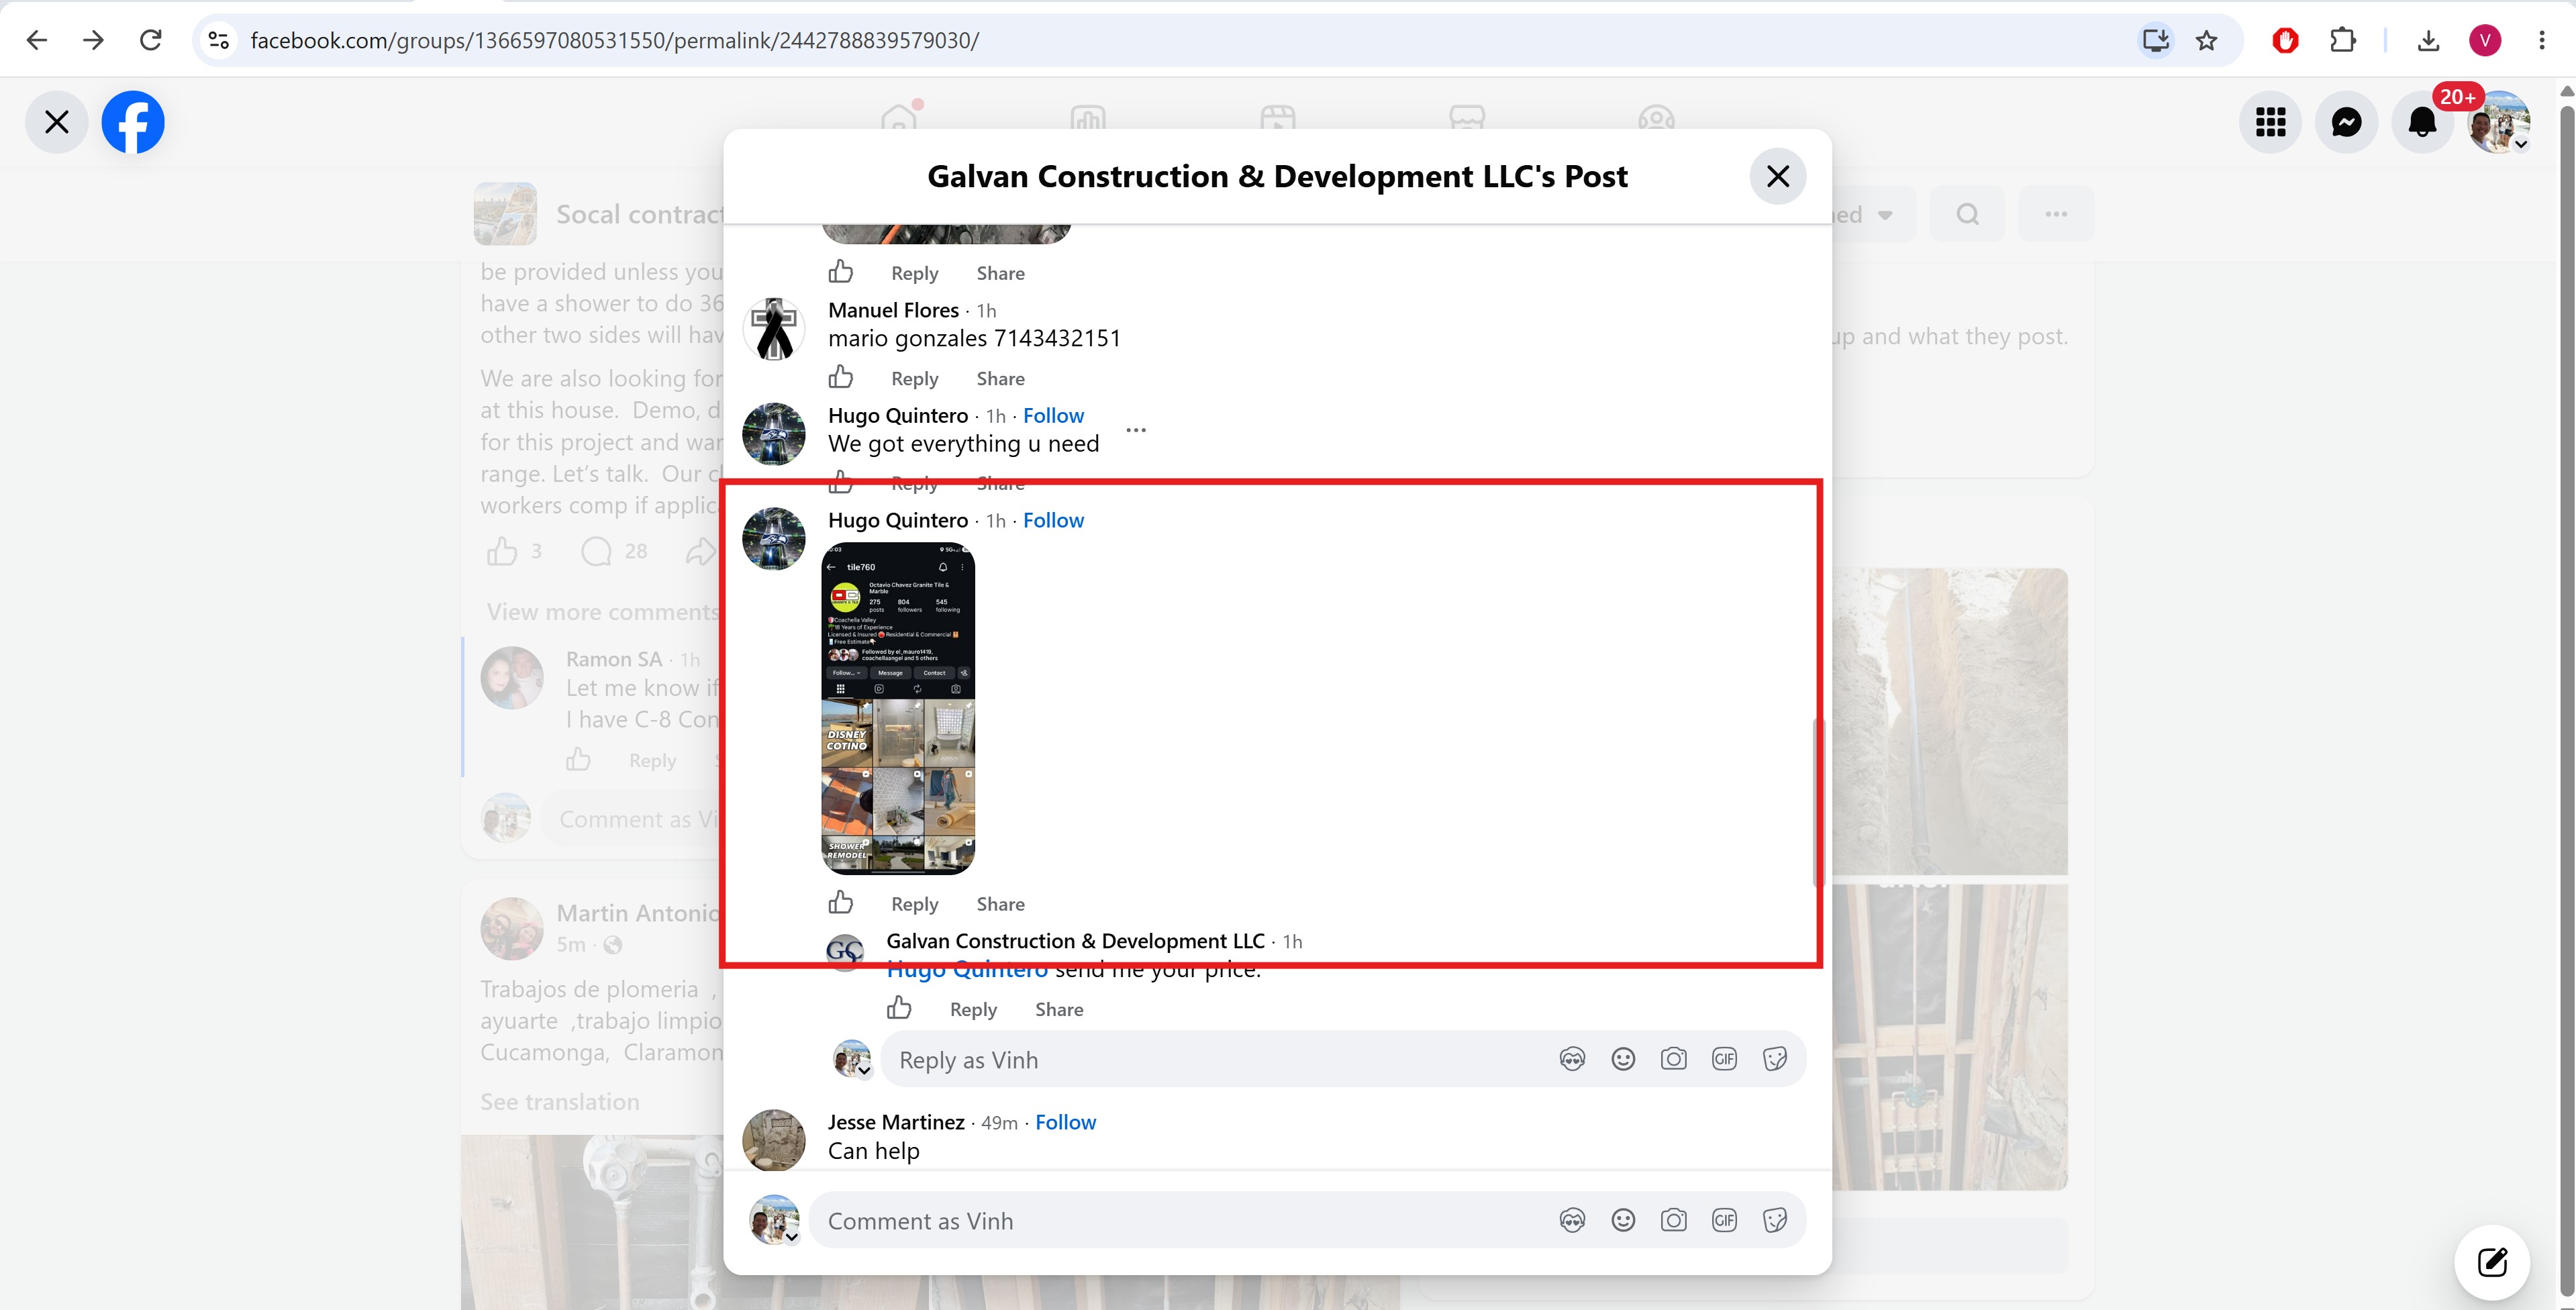The height and width of the screenshot is (1310, 2576).
Task: Open Messenger chats
Action: tap(2346, 122)
